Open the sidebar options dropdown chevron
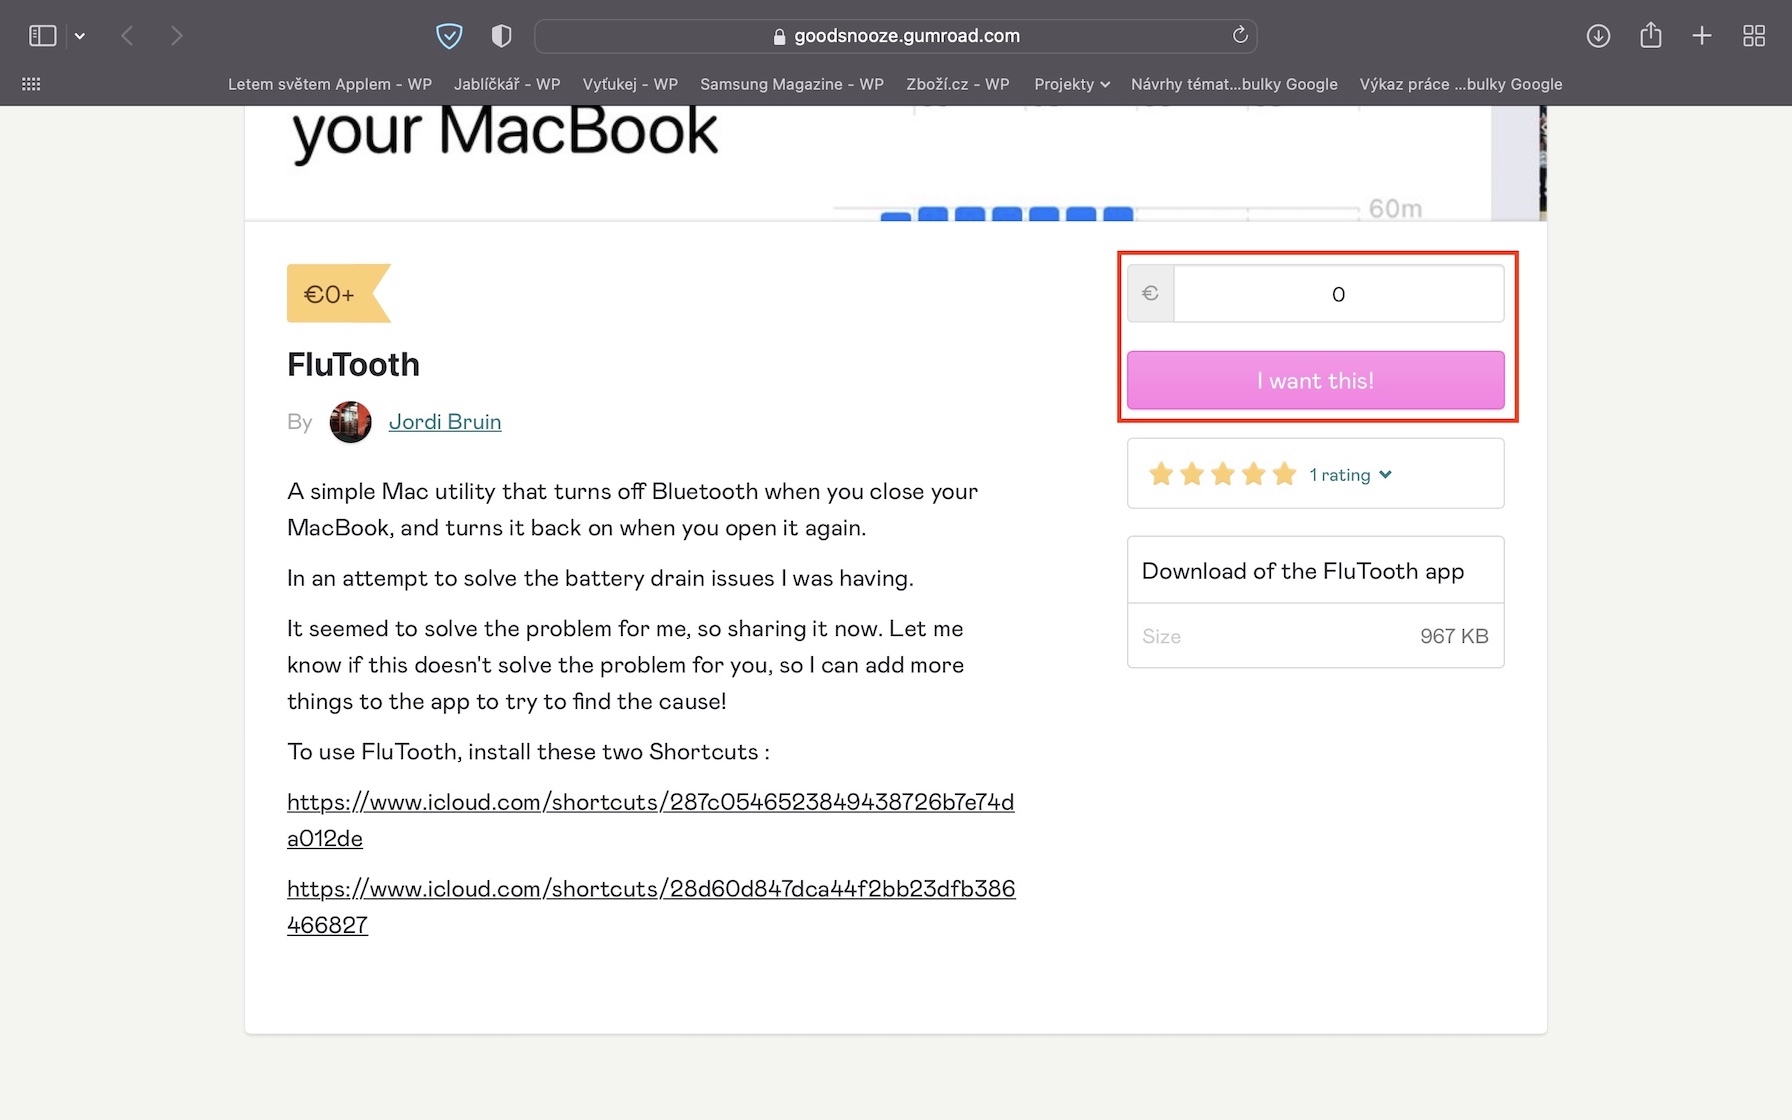Screen dimensions: 1792x1120 click(x=80, y=36)
